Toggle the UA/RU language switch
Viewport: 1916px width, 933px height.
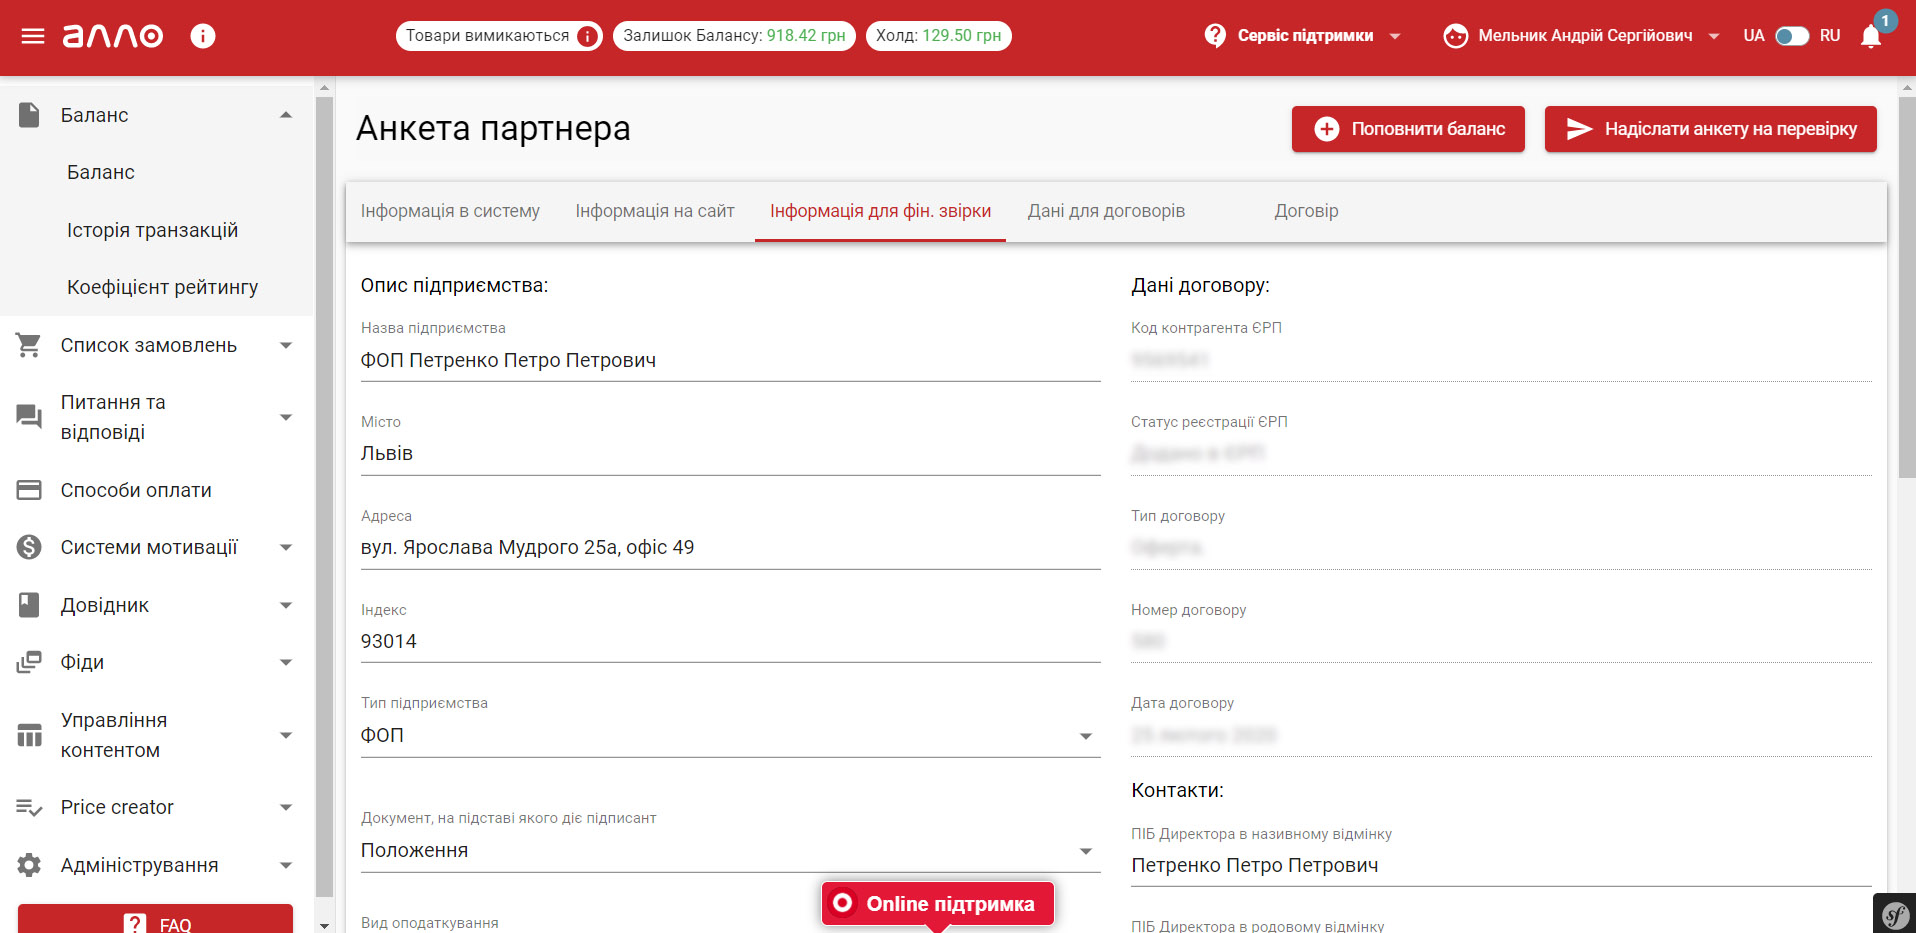(1791, 36)
